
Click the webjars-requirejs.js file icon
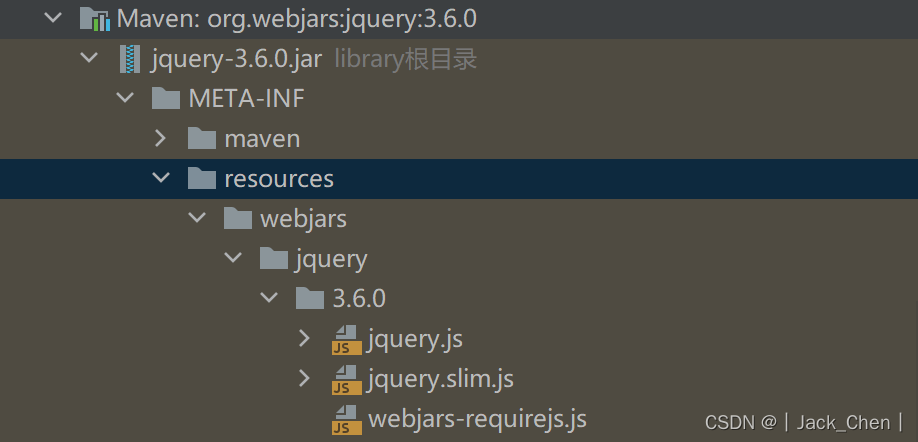tap(347, 420)
